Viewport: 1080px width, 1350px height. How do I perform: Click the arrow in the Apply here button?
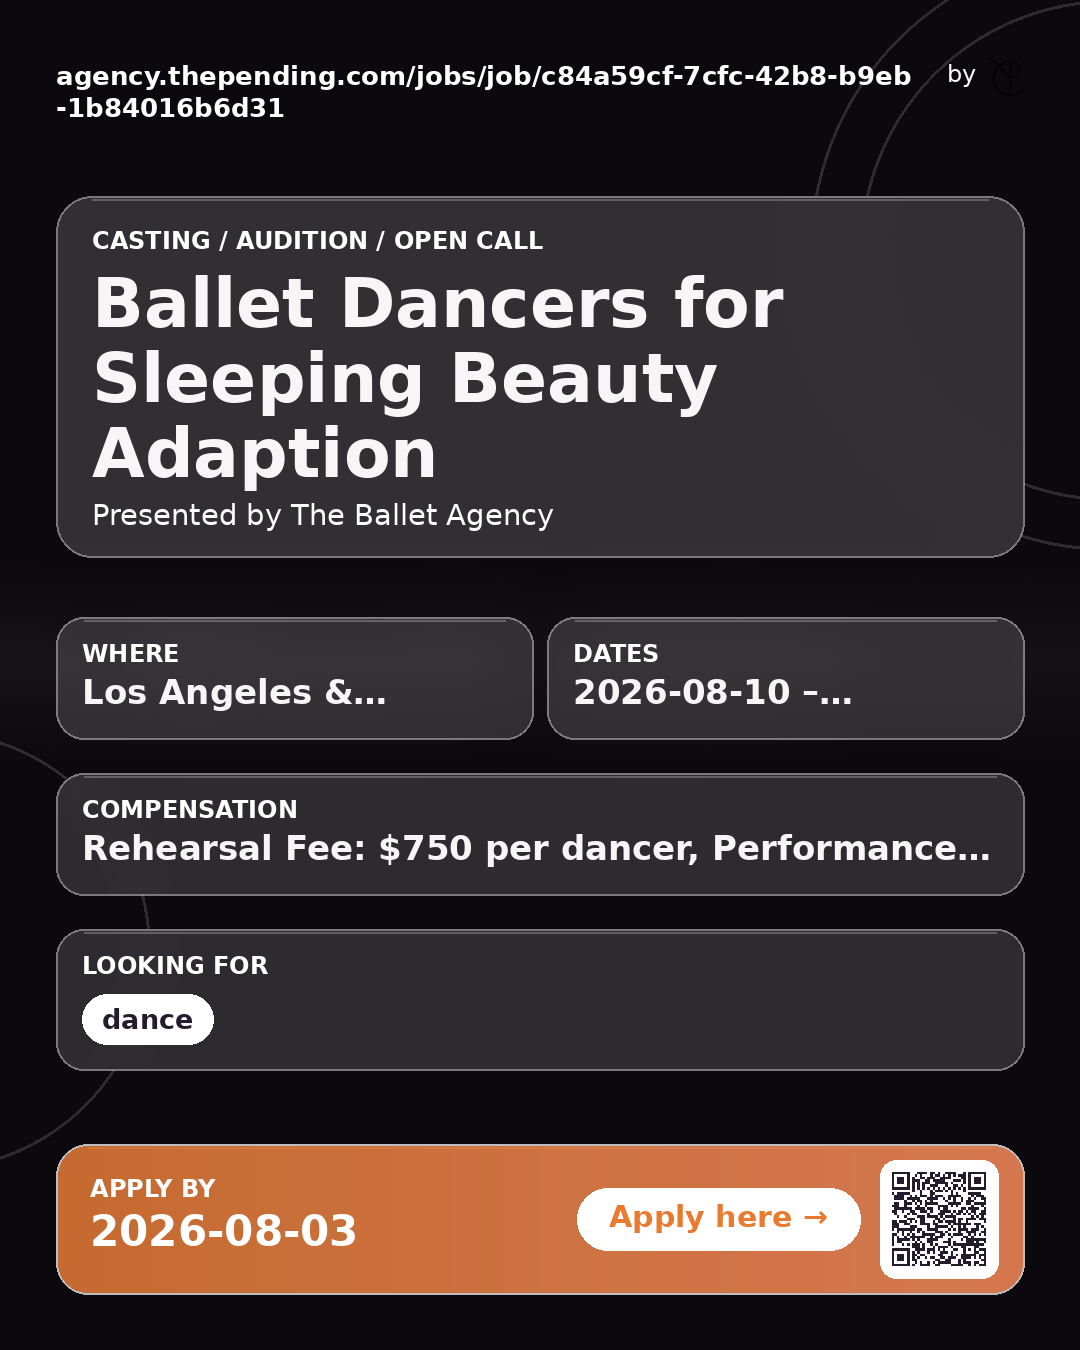815,1217
